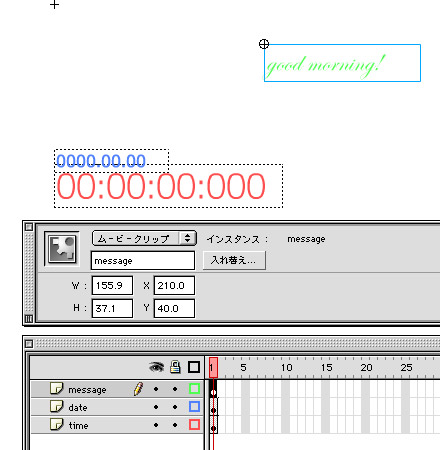The height and width of the screenshot is (450, 440).
Task: Toggle the lock dot of the time layer
Action: click(x=175, y=425)
